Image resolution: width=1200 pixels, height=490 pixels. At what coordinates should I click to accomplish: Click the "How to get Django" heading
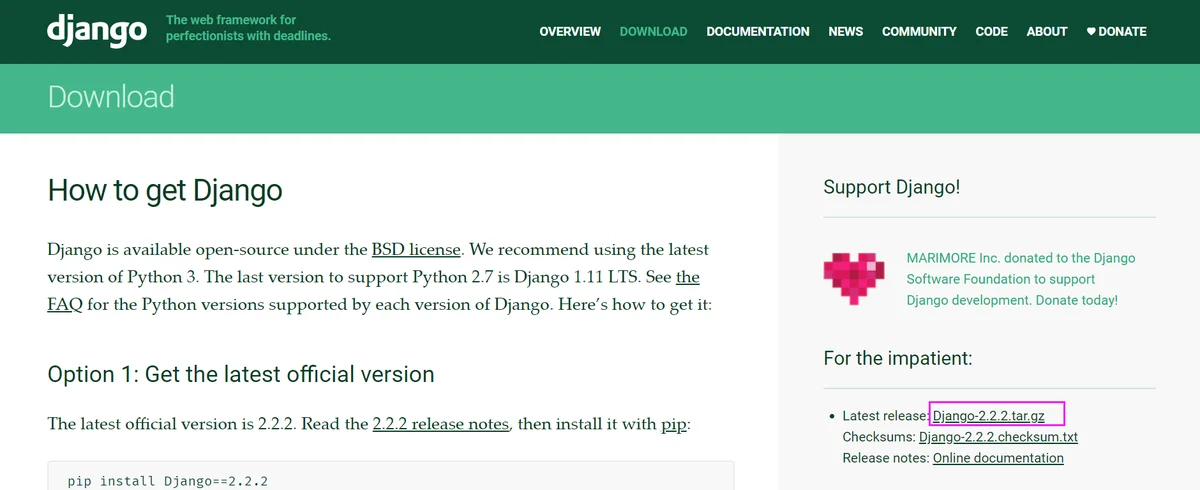click(x=165, y=190)
